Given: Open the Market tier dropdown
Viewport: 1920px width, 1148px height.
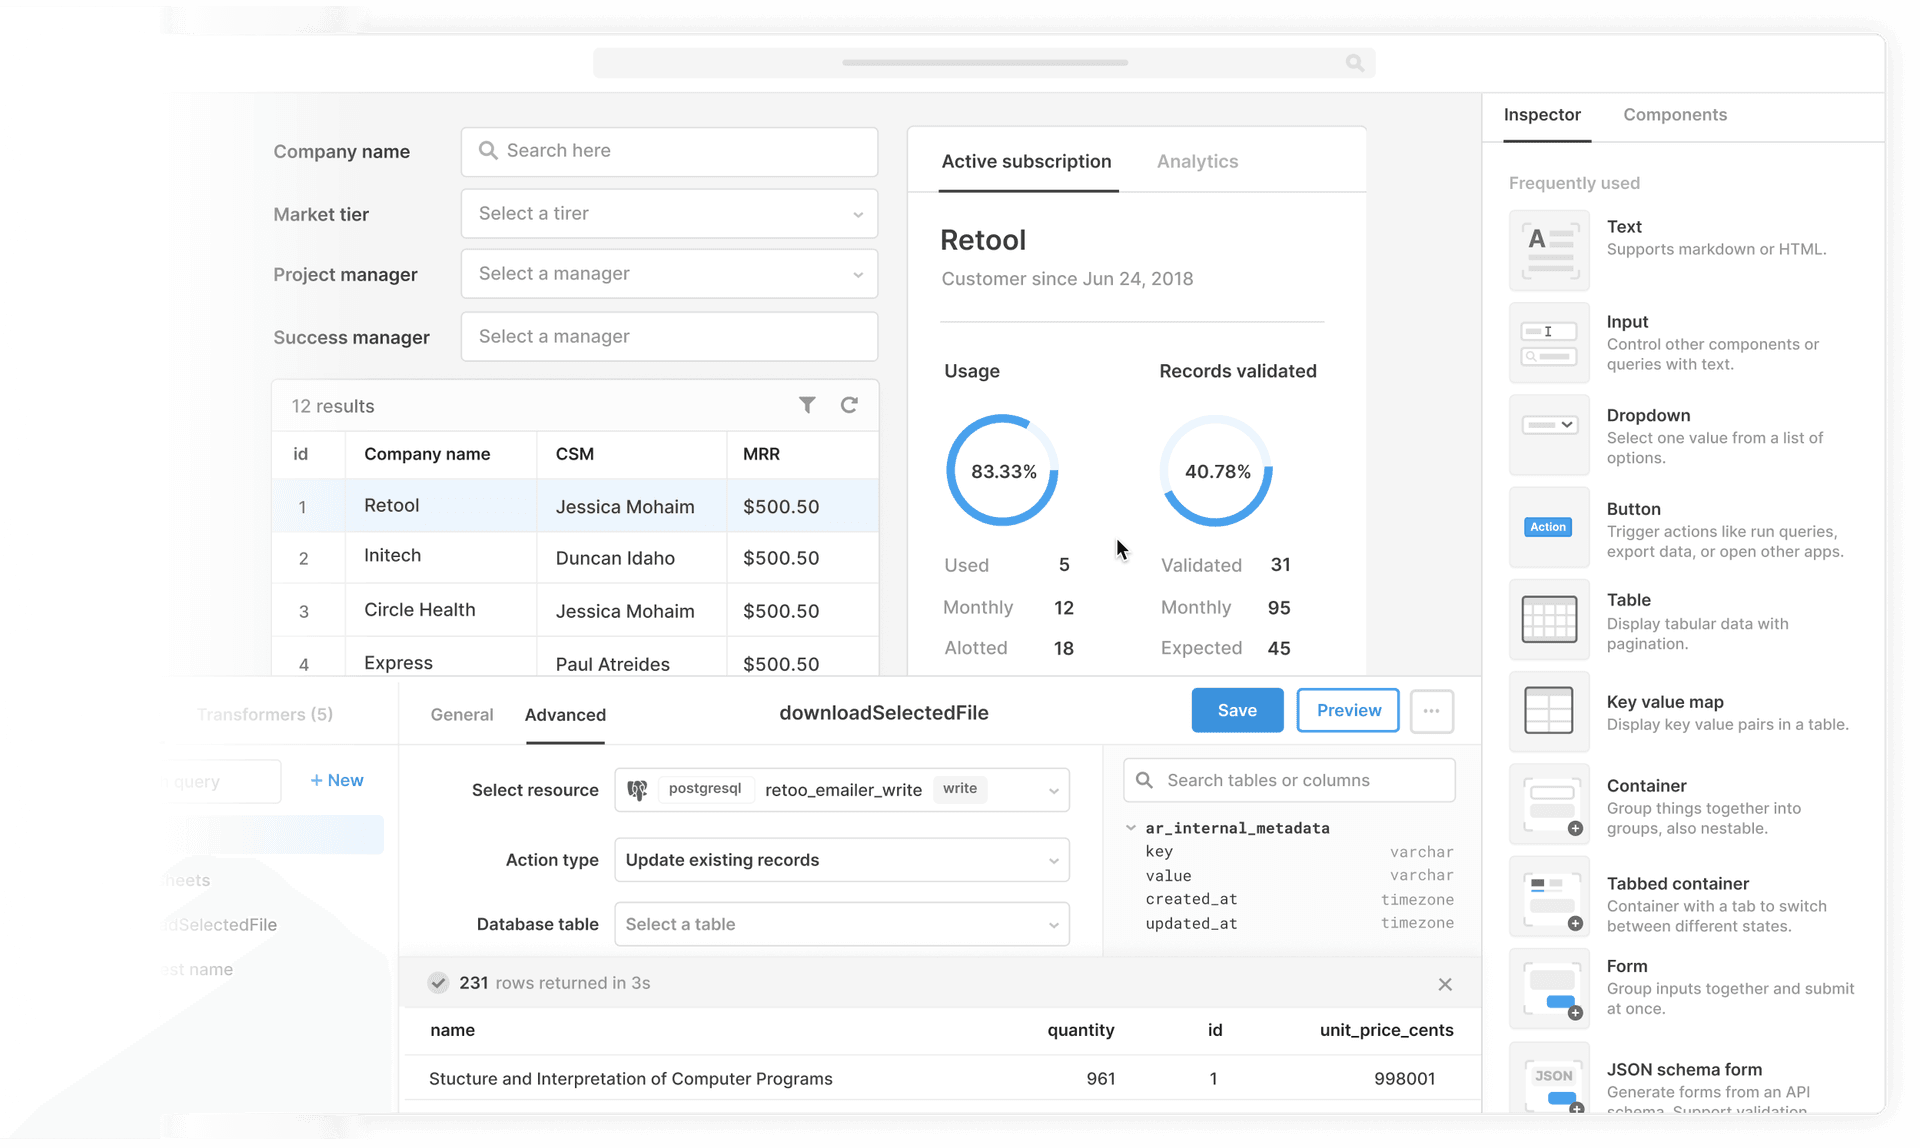Looking at the screenshot, I should click(x=669, y=213).
